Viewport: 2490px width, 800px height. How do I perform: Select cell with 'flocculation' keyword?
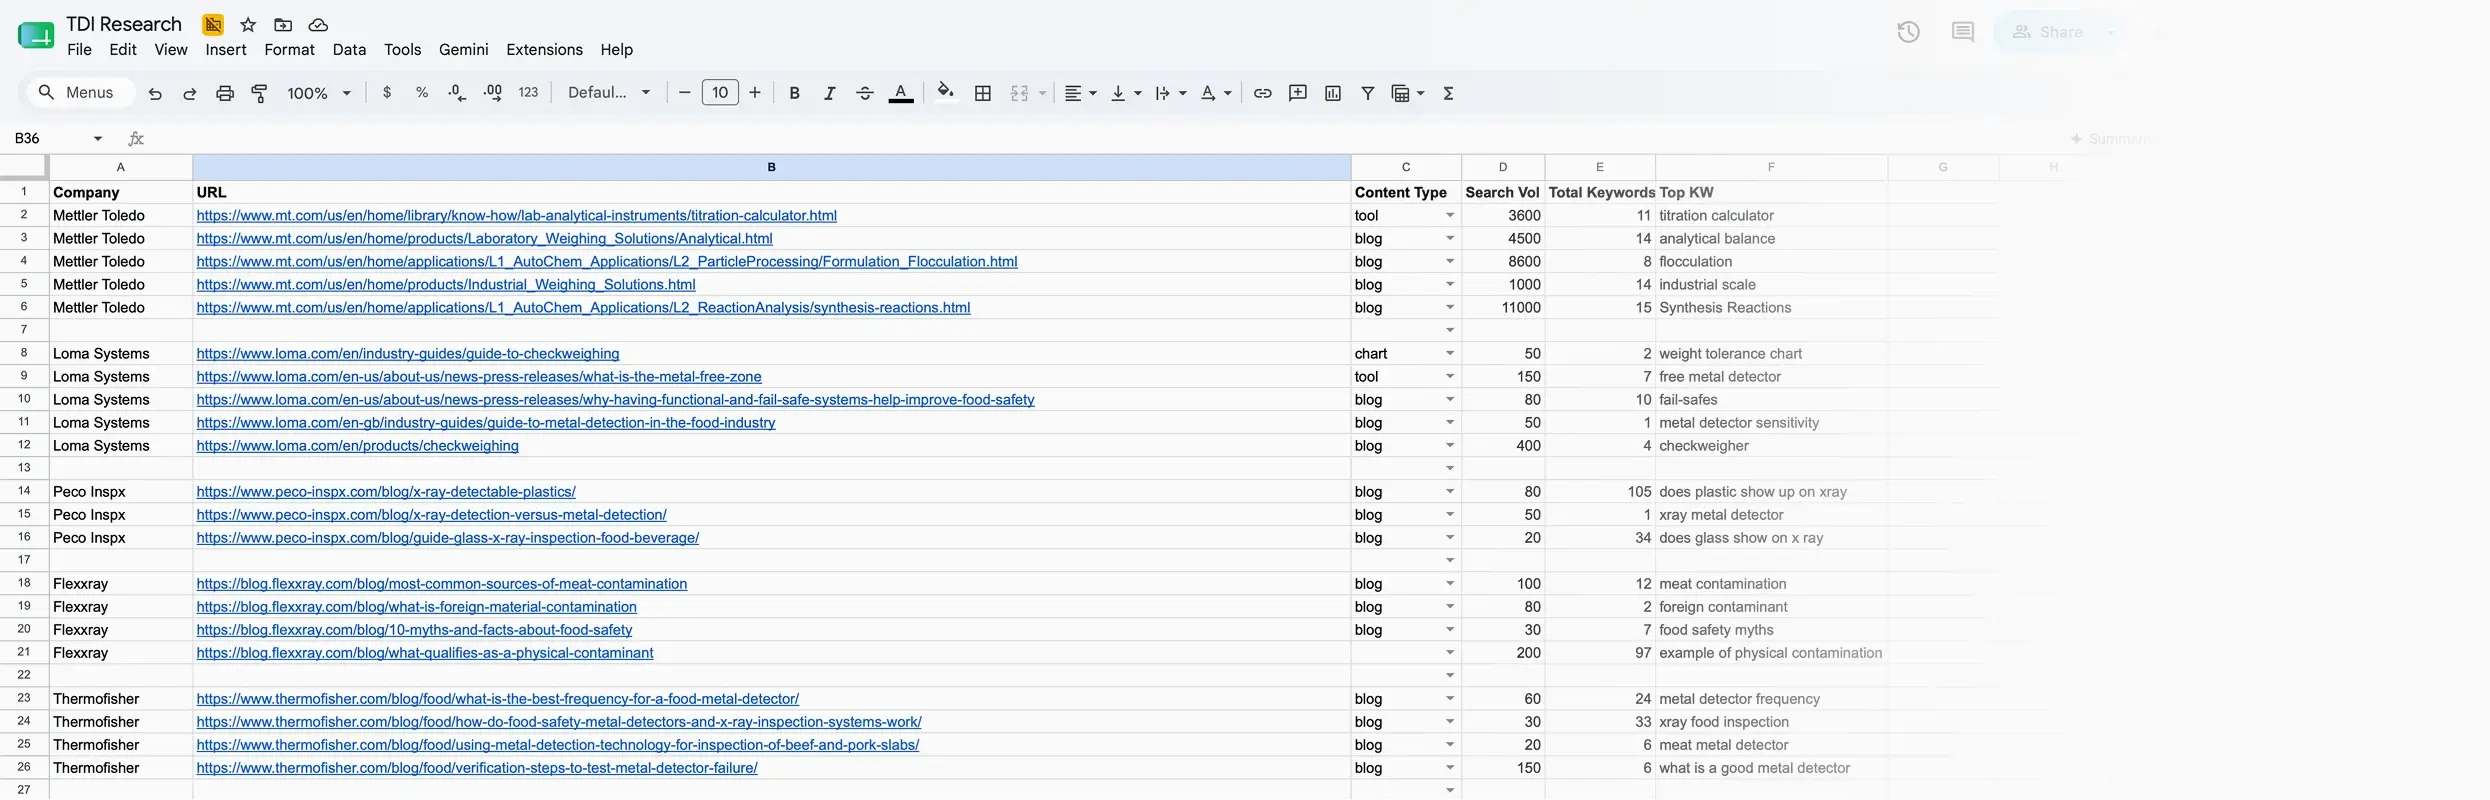[1771, 262]
